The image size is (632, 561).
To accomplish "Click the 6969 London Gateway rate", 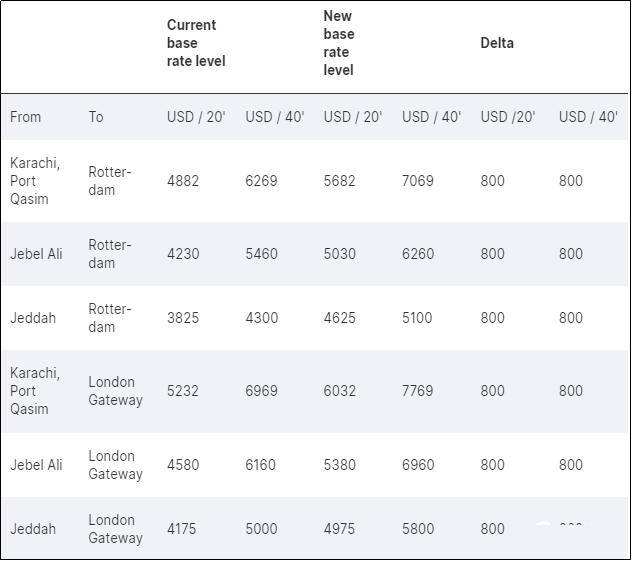I will pyautogui.click(x=261, y=391).
